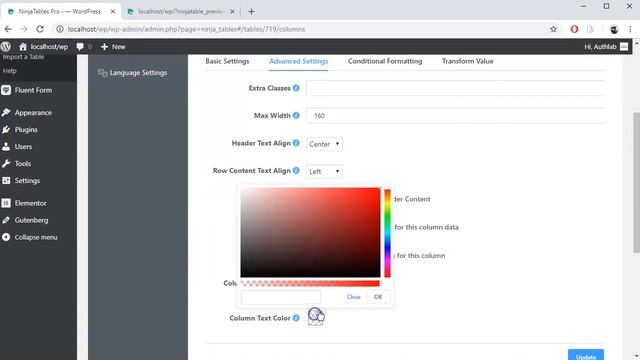Viewport: 640px width, 360px height.
Task: Switch to Transform Value tab
Action: (x=467, y=61)
